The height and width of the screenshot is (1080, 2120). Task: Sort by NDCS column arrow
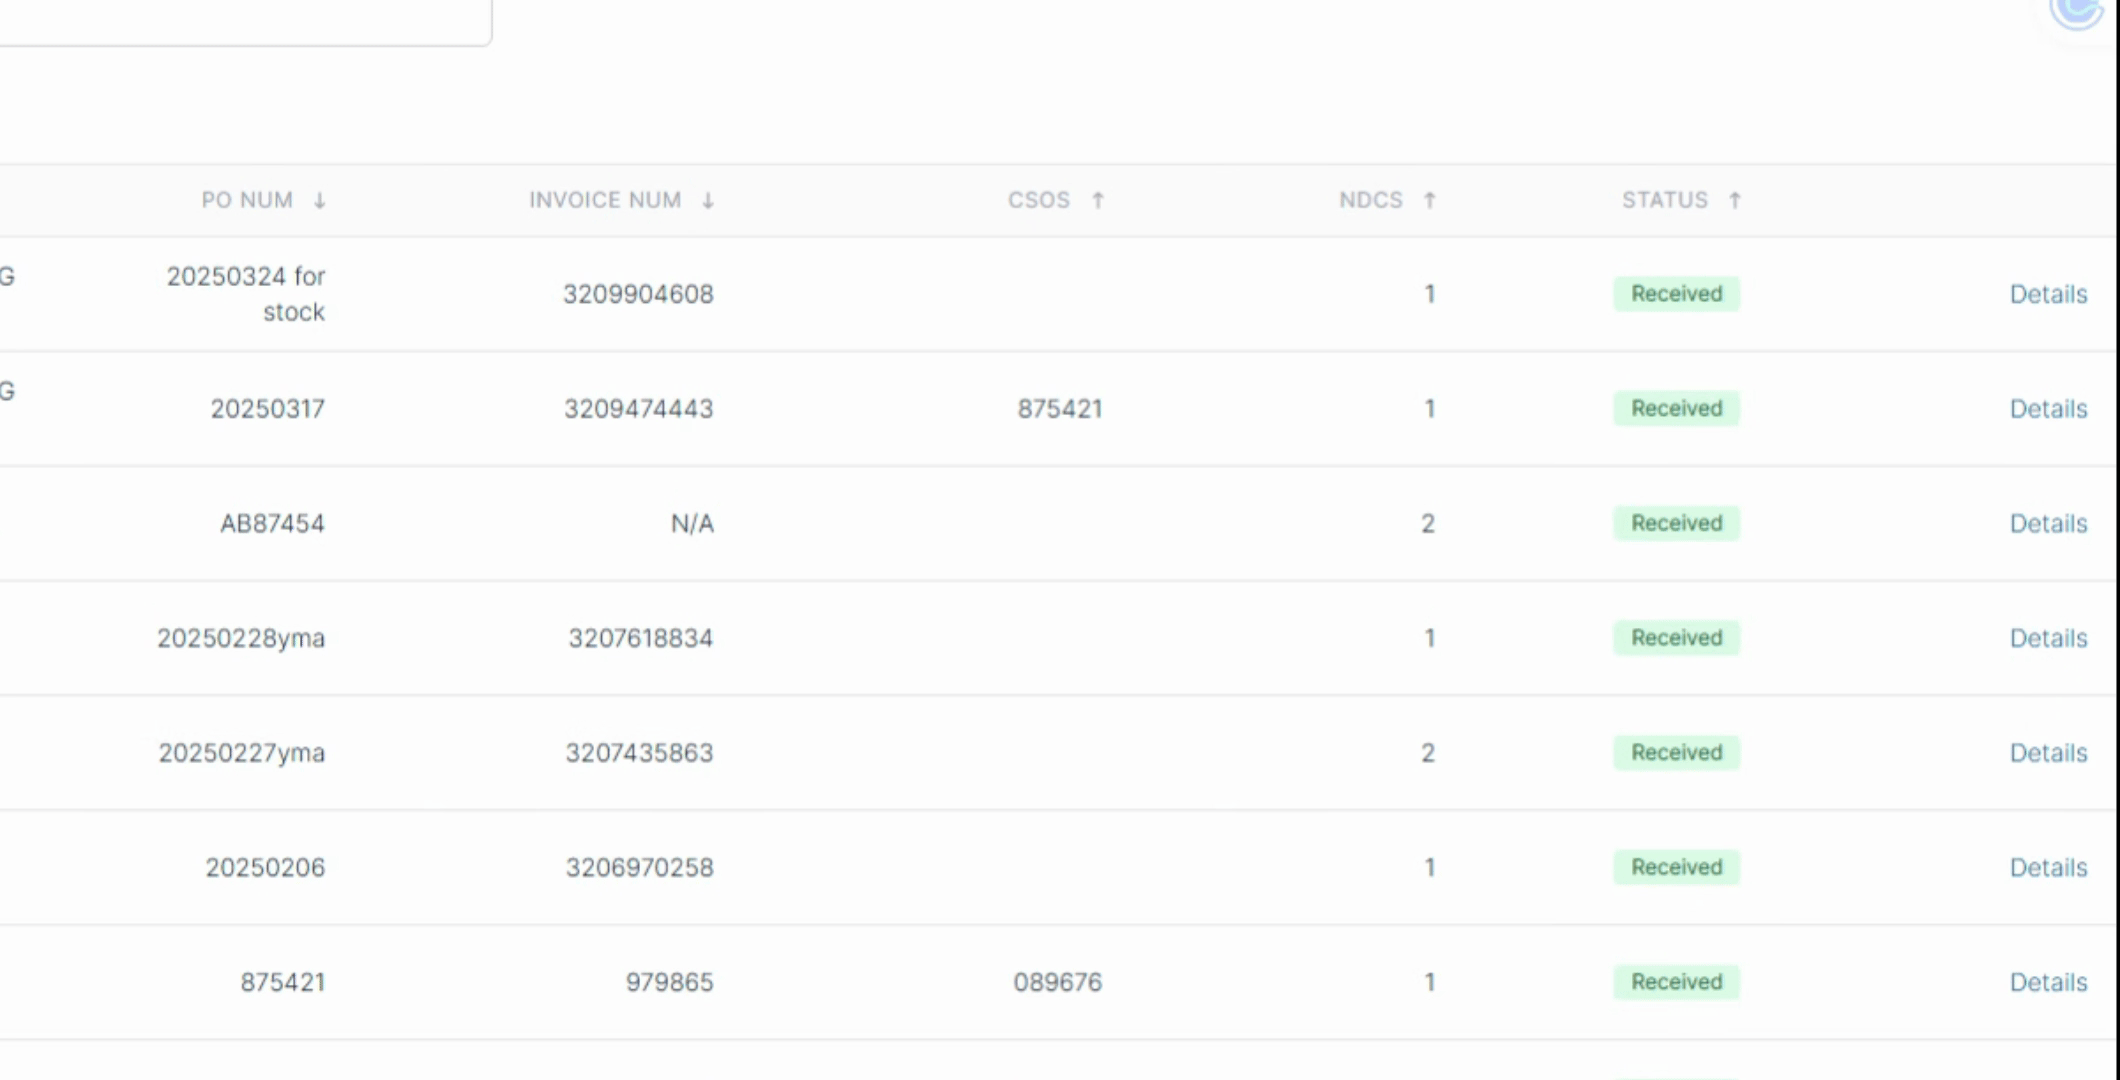(1430, 200)
